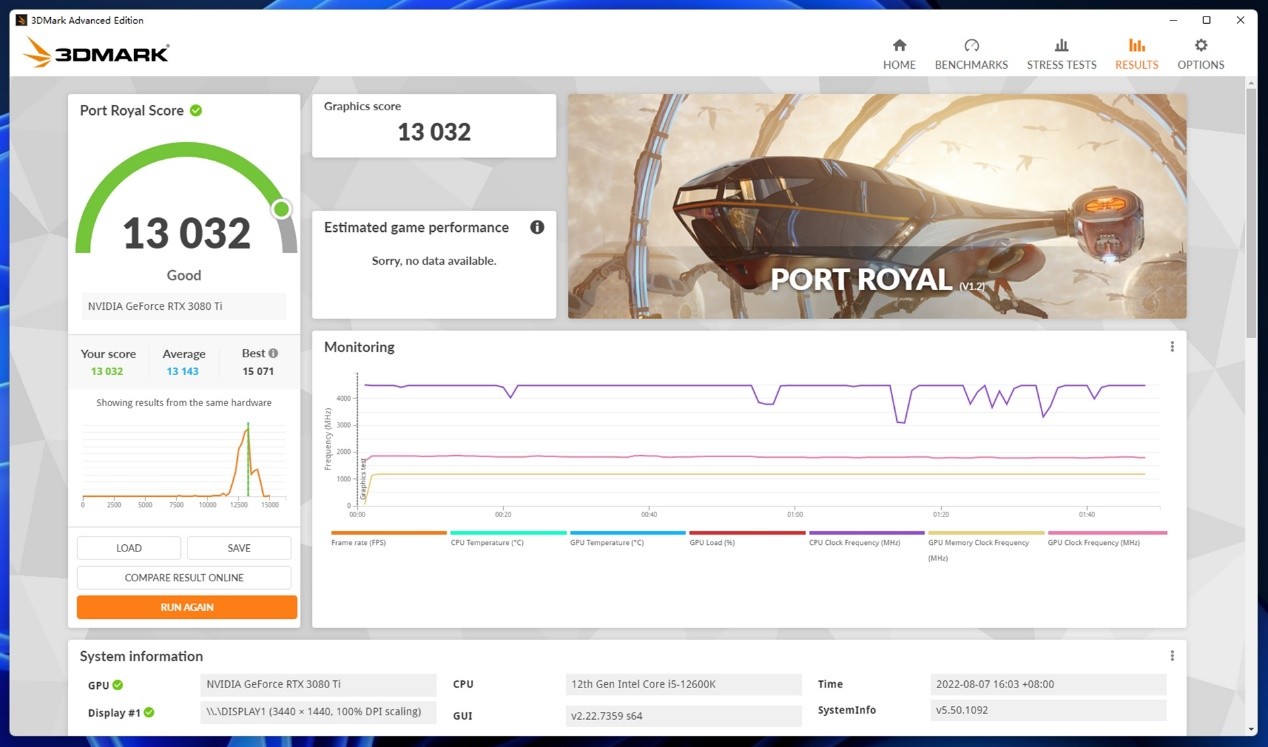Open the System information three-dot menu
Viewport: 1268px width, 747px height.
tap(1172, 656)
